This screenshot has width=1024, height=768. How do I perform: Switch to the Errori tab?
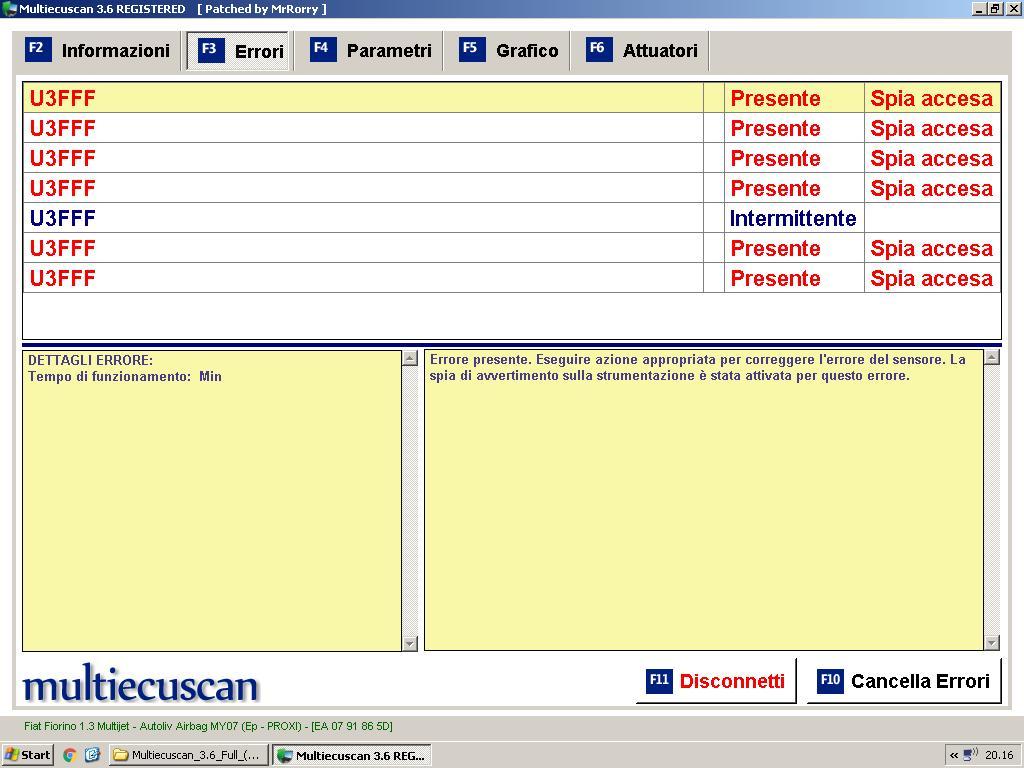241,51
